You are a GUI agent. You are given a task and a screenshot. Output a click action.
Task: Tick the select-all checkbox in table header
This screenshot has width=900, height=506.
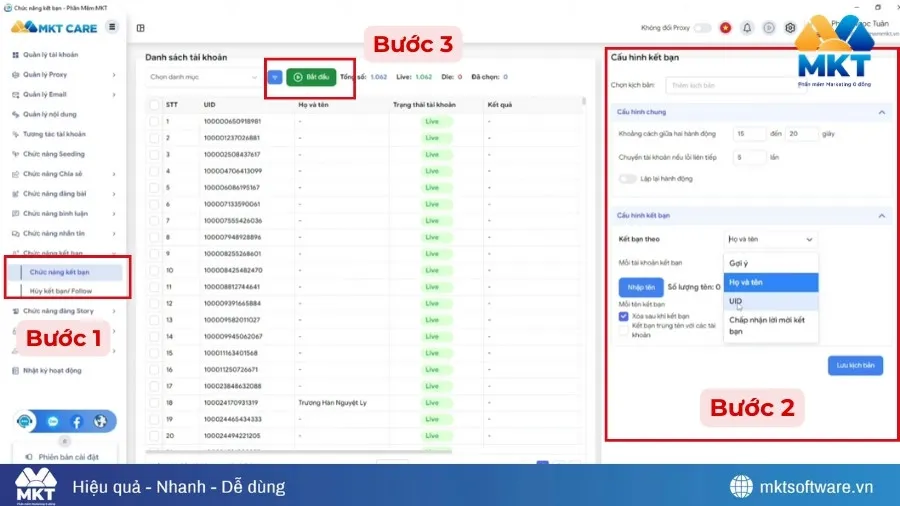point(154,105)
